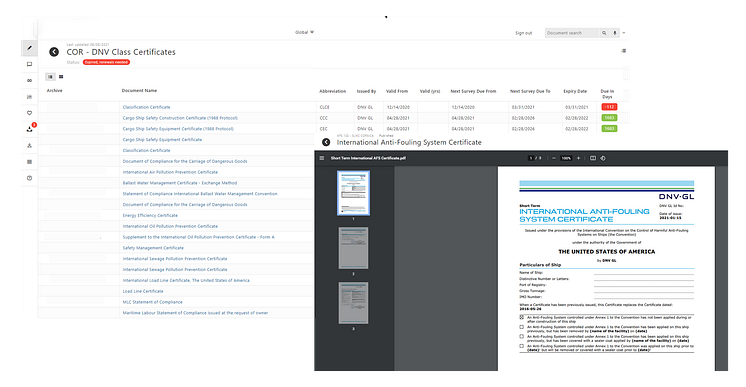Click the PDF rotate icon
Viewport: 746px width, 387px height.
[603, 158]
